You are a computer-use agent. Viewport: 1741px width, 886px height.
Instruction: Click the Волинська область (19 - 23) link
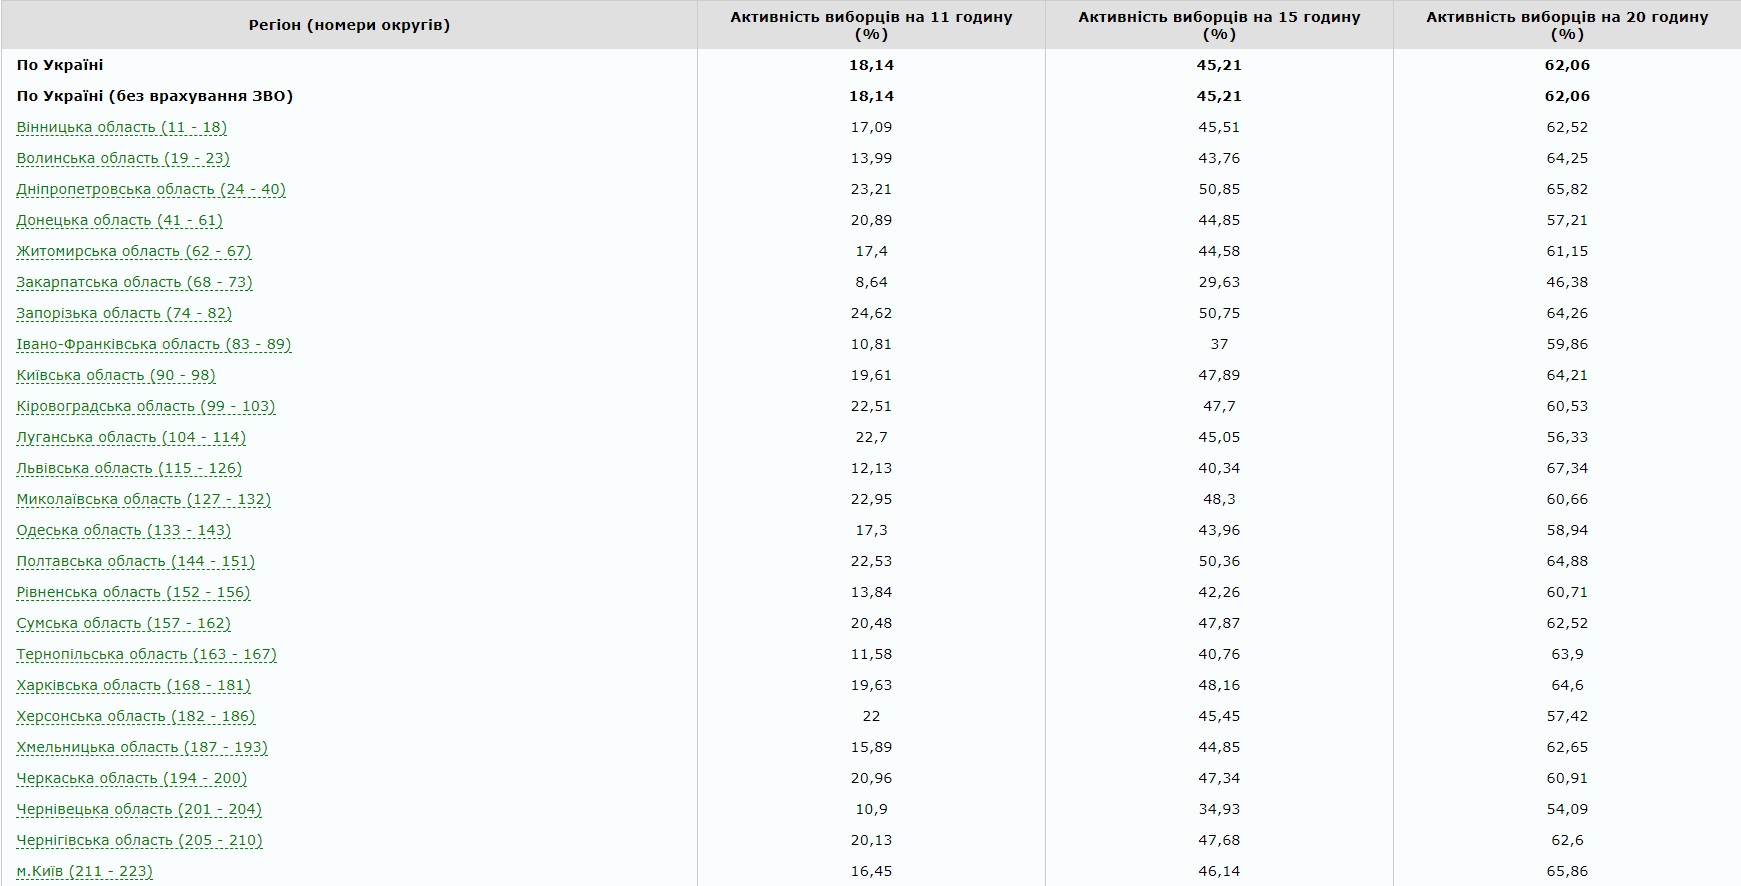pyautogui.click(x=123, y=158)
